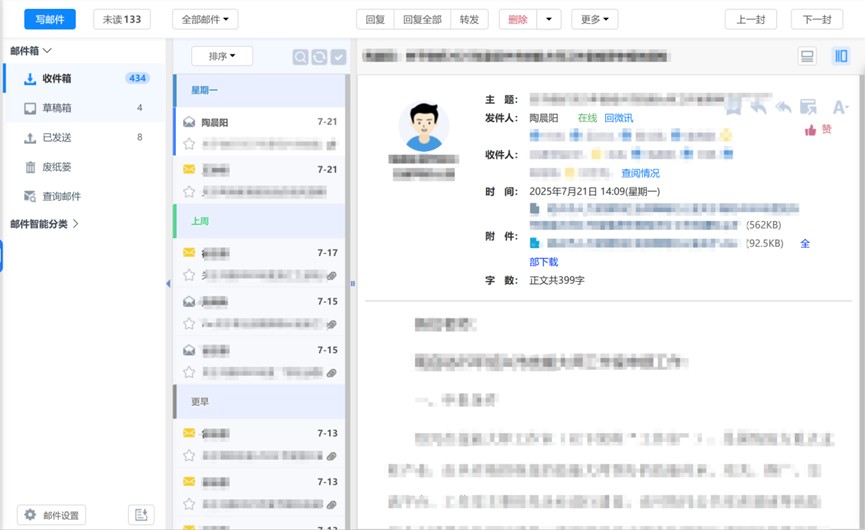Expand the 邮件智能分类 section
The width and height of the screenshot is (865, 530).
[x=45, y=224]
